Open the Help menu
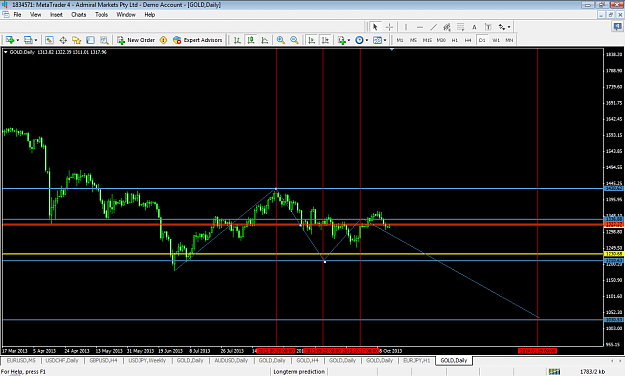Viewport: 625px width, 376px height. (149, 15)
